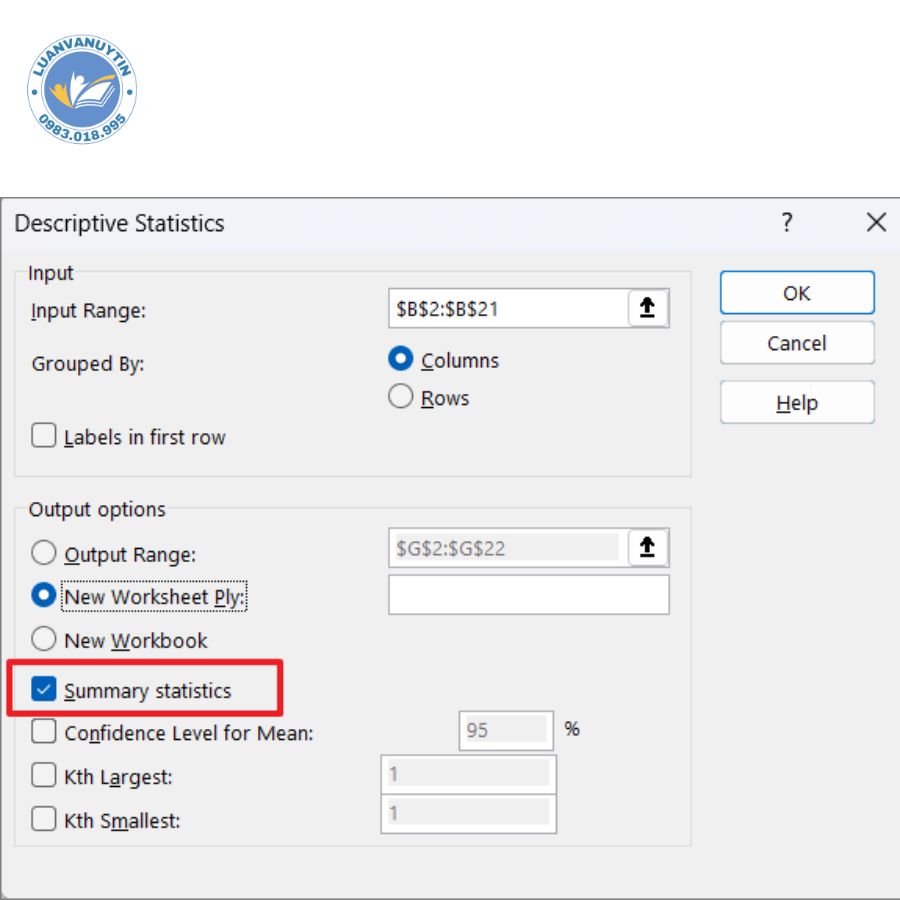Enable Confidence Level for Mean

pyautogui.click(x=44, y=732)
